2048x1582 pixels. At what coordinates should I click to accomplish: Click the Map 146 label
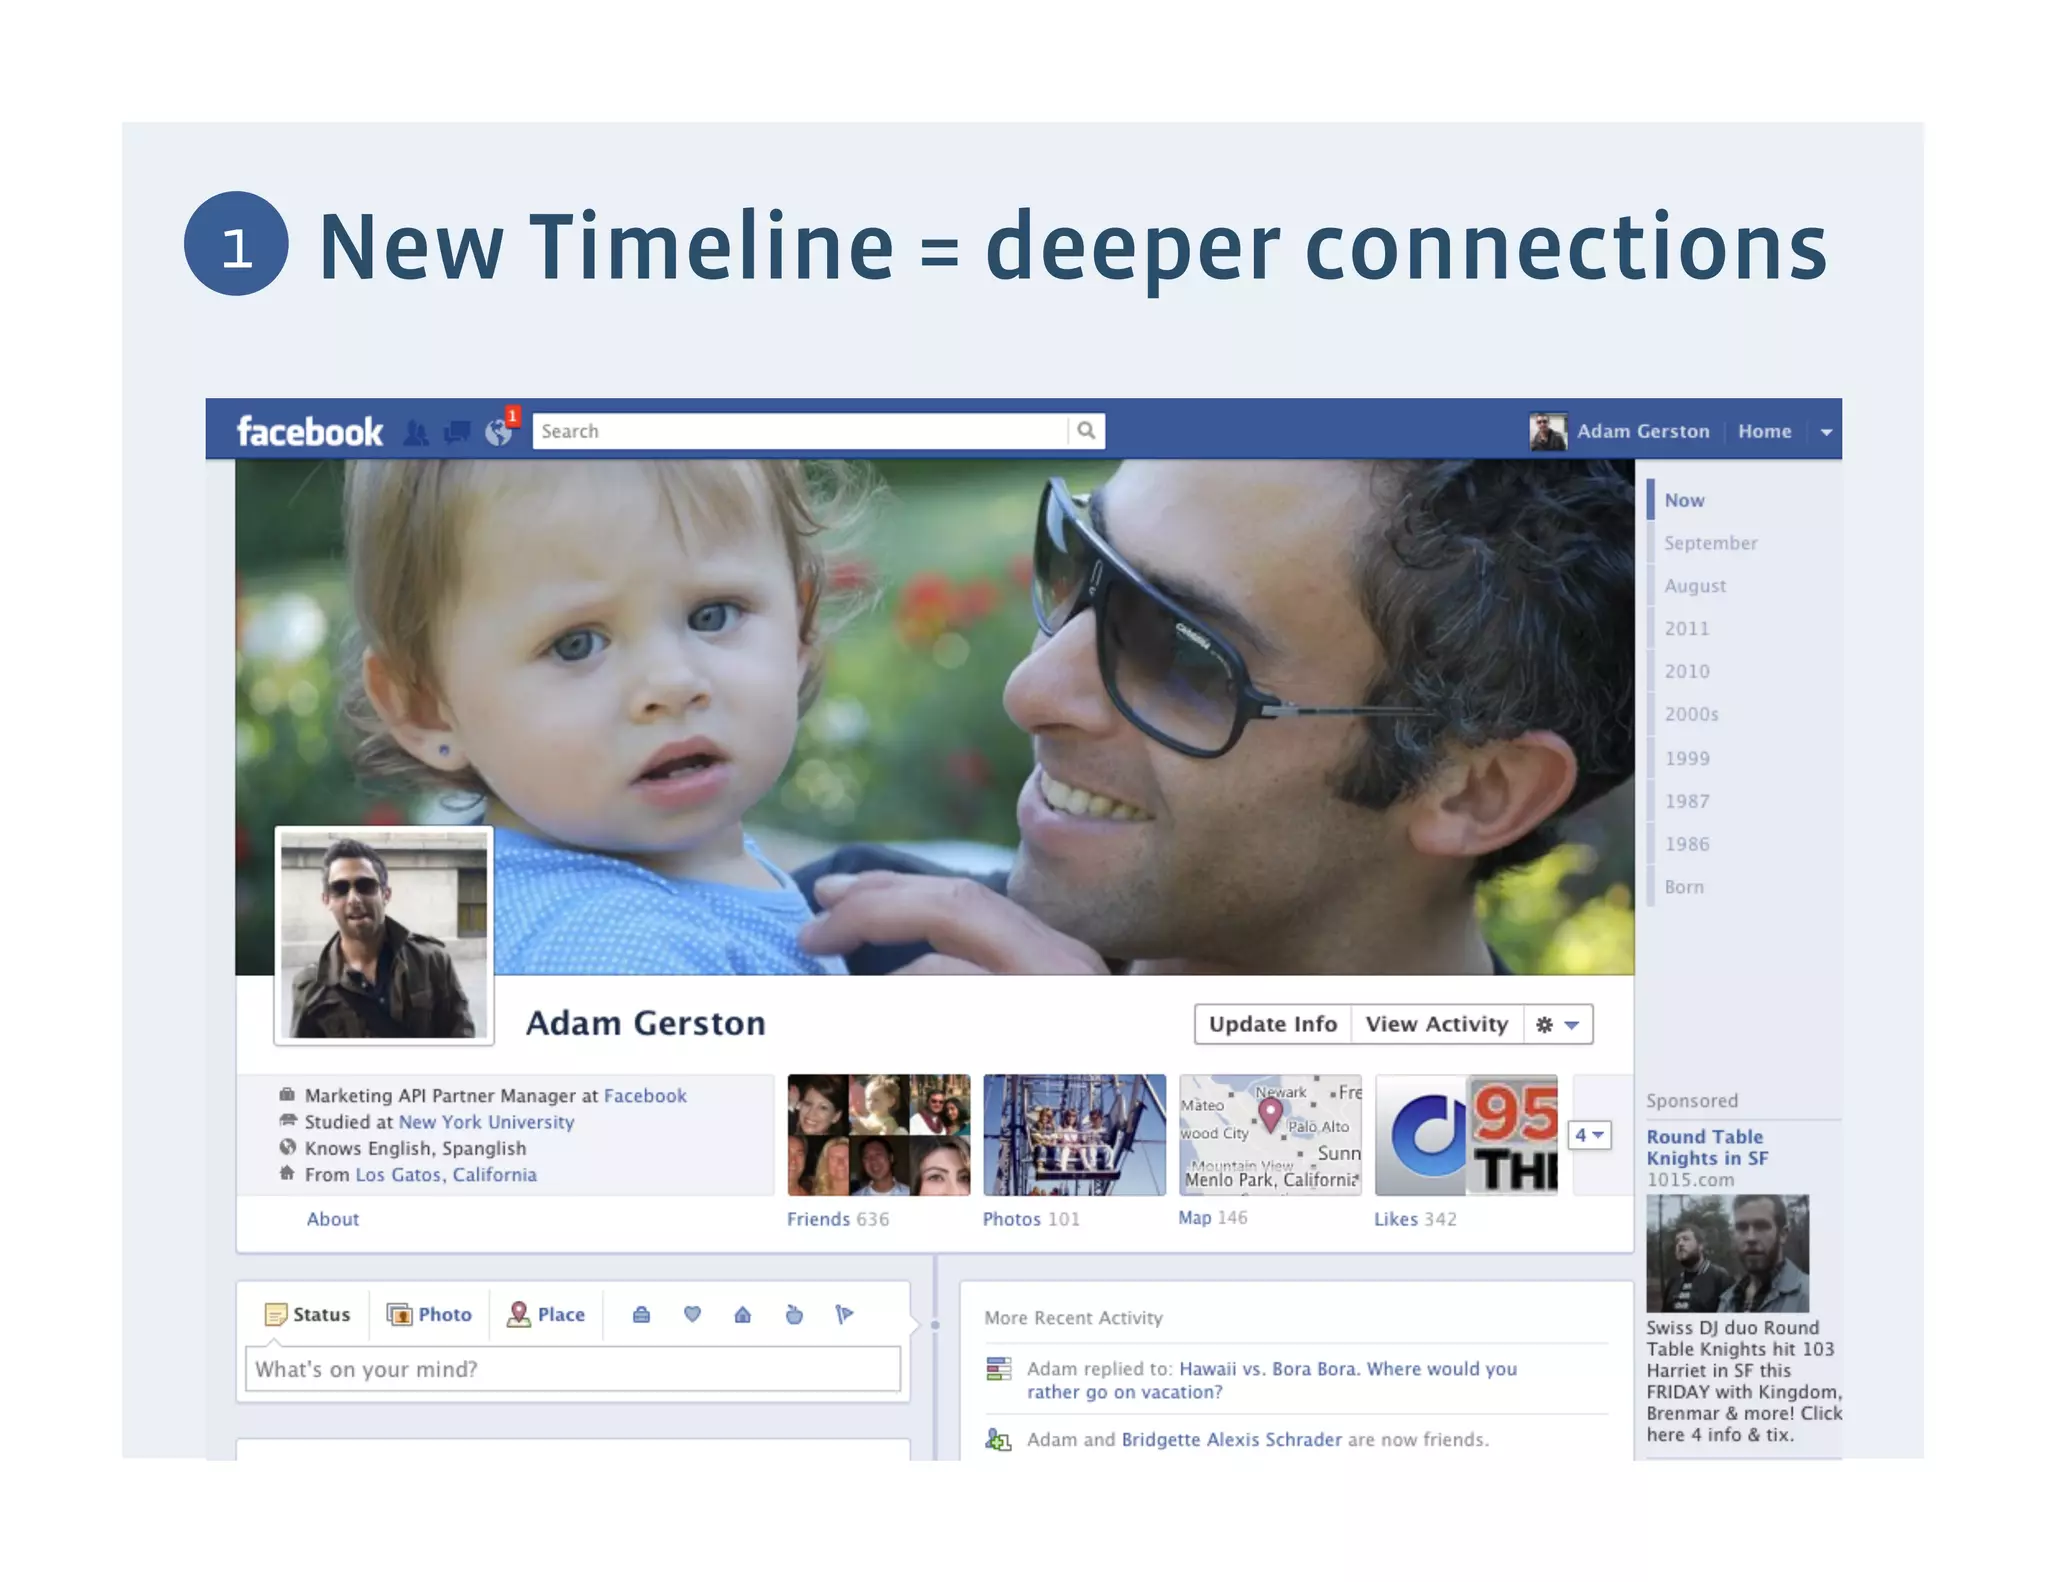(x=1213, y=1218)
